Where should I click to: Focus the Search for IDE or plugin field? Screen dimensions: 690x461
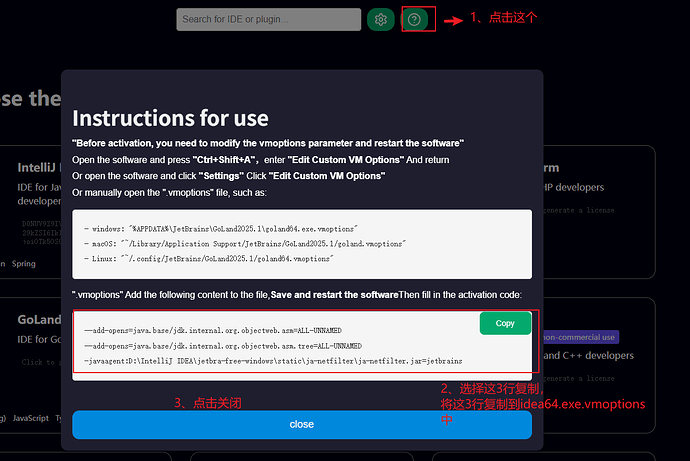point(268,19)
